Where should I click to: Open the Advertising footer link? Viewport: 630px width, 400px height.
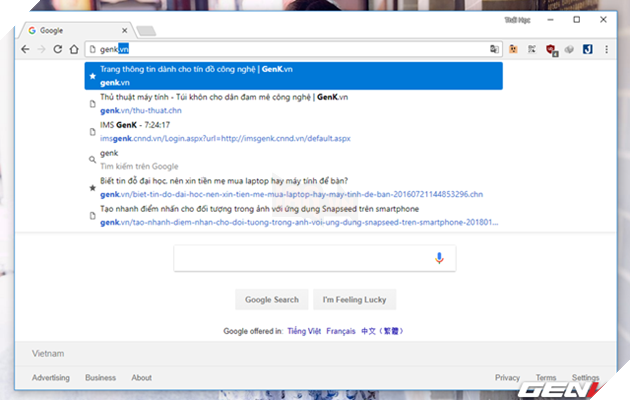click(51, 378)
